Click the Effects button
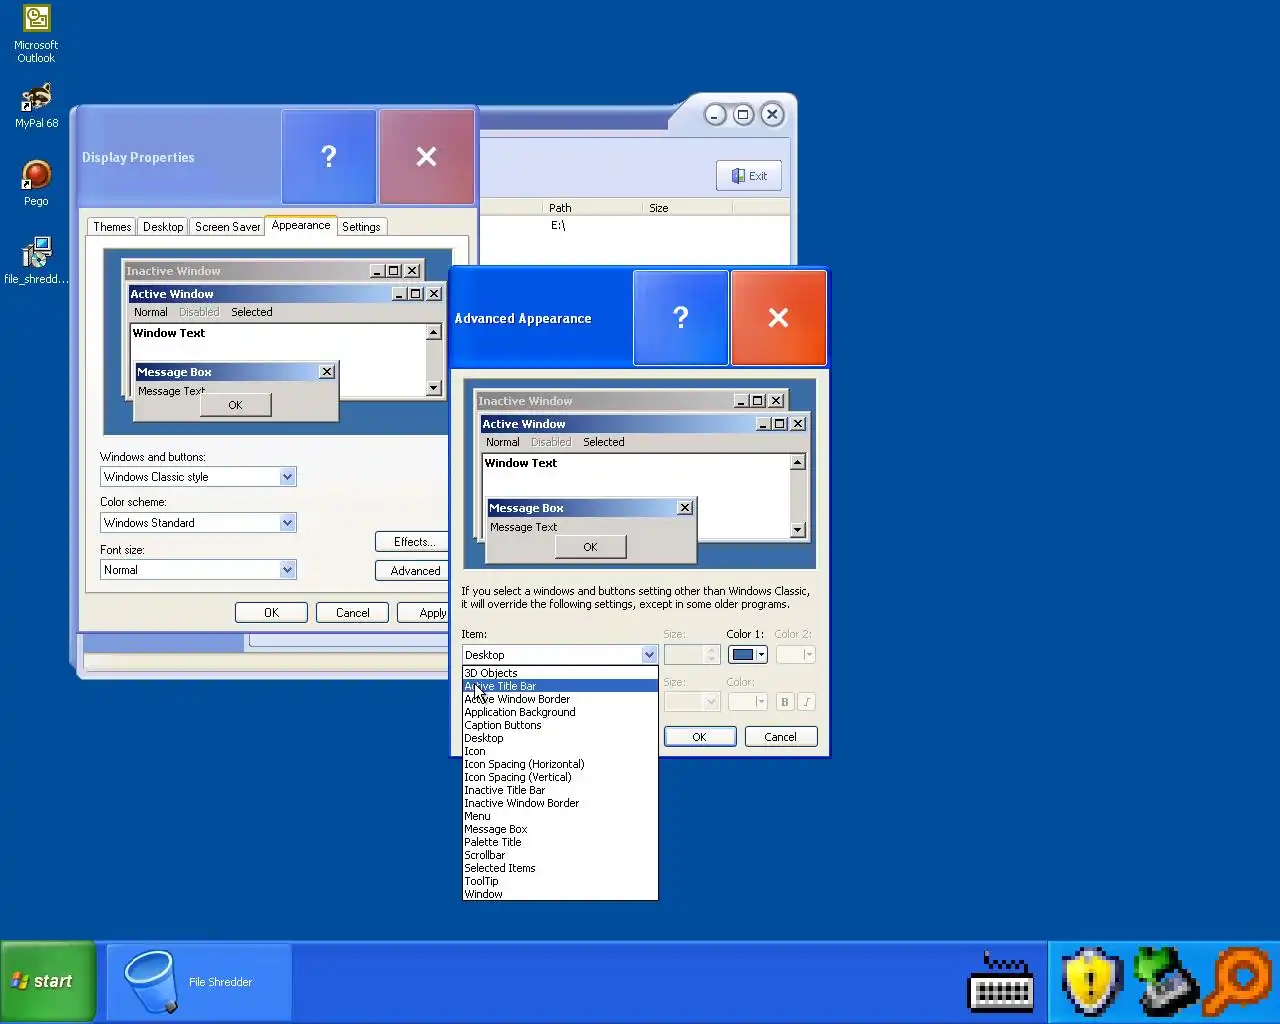Viewport: 1280px width, 1024px height. point(412,542)
